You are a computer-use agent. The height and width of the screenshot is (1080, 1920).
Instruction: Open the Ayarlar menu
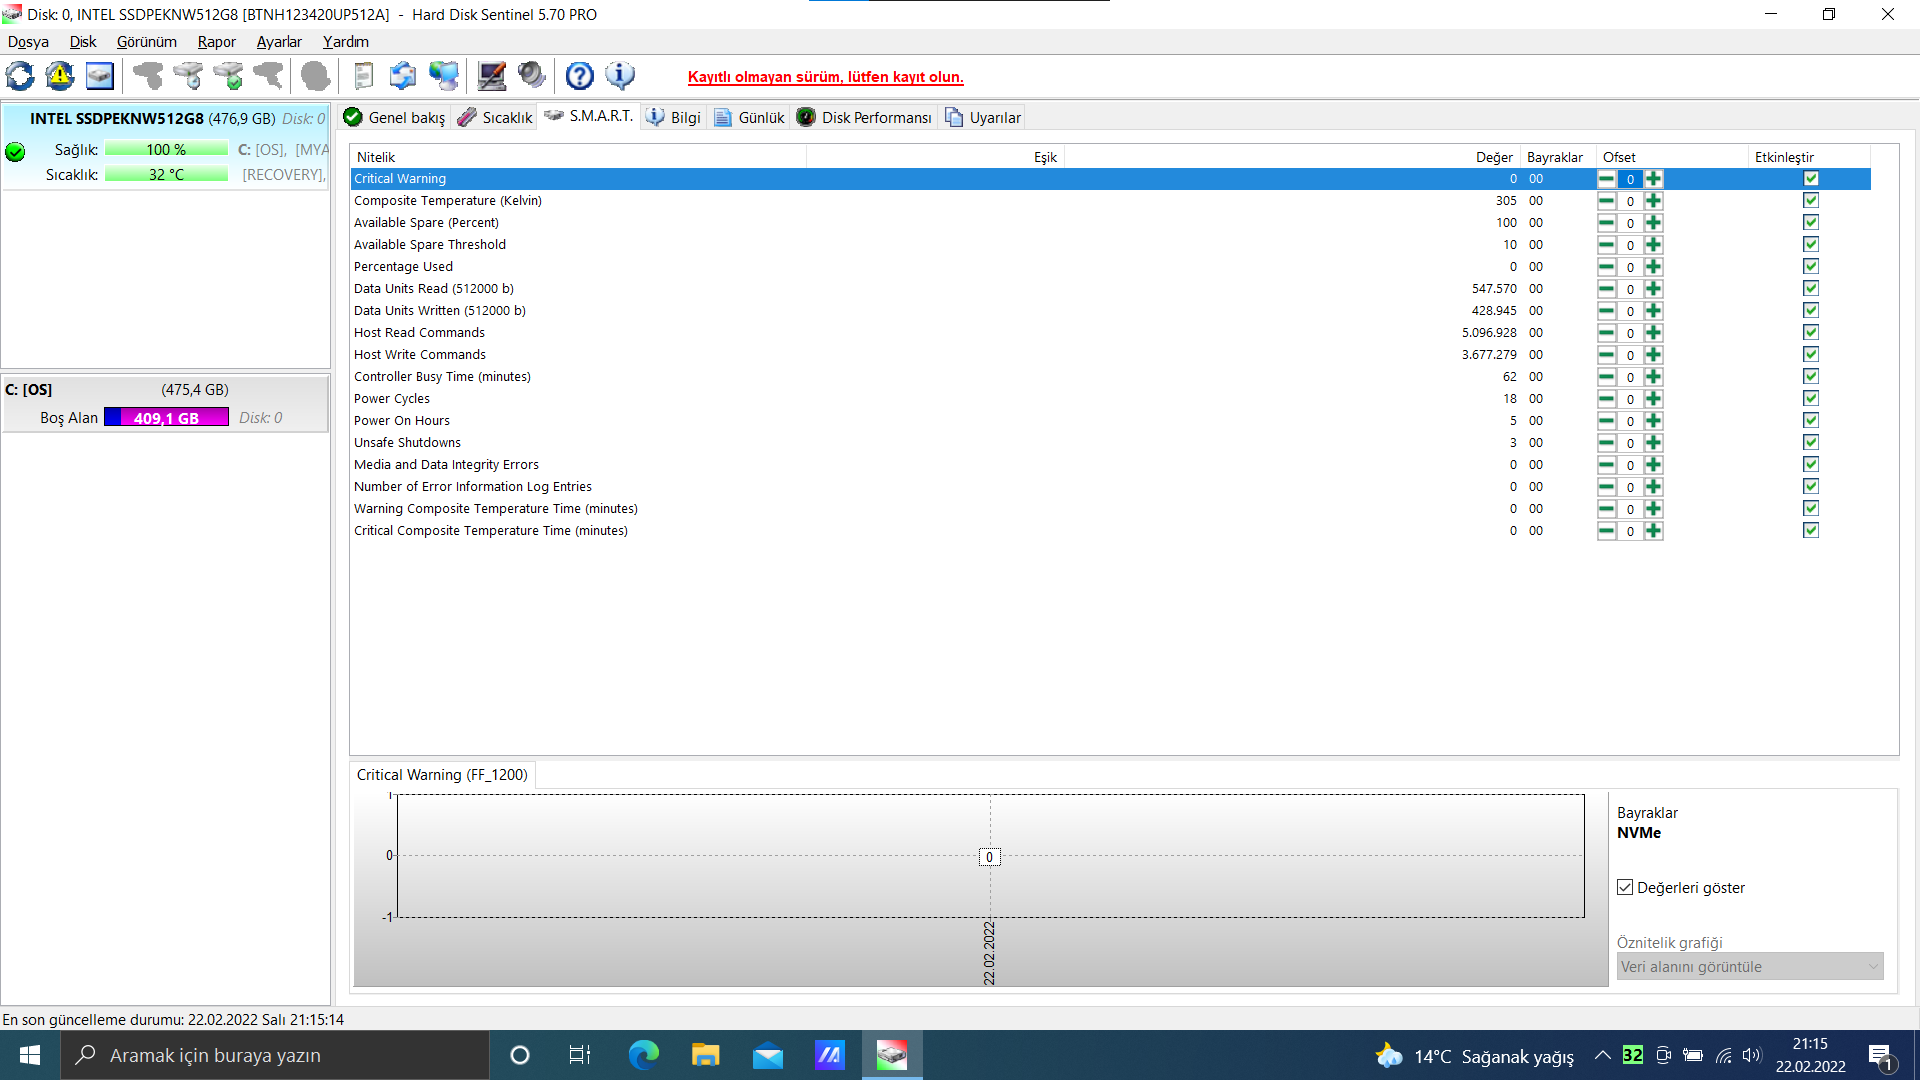[279, 42]
